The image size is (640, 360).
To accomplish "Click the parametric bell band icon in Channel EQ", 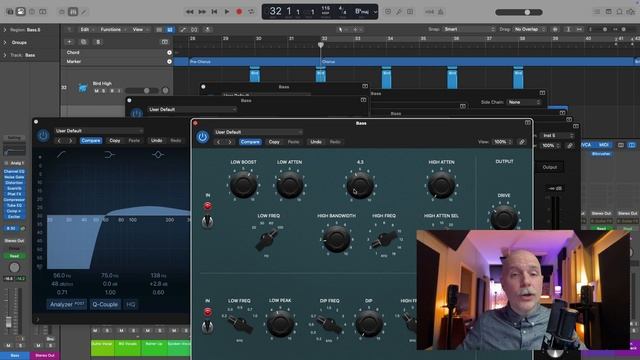I will 158,154.
